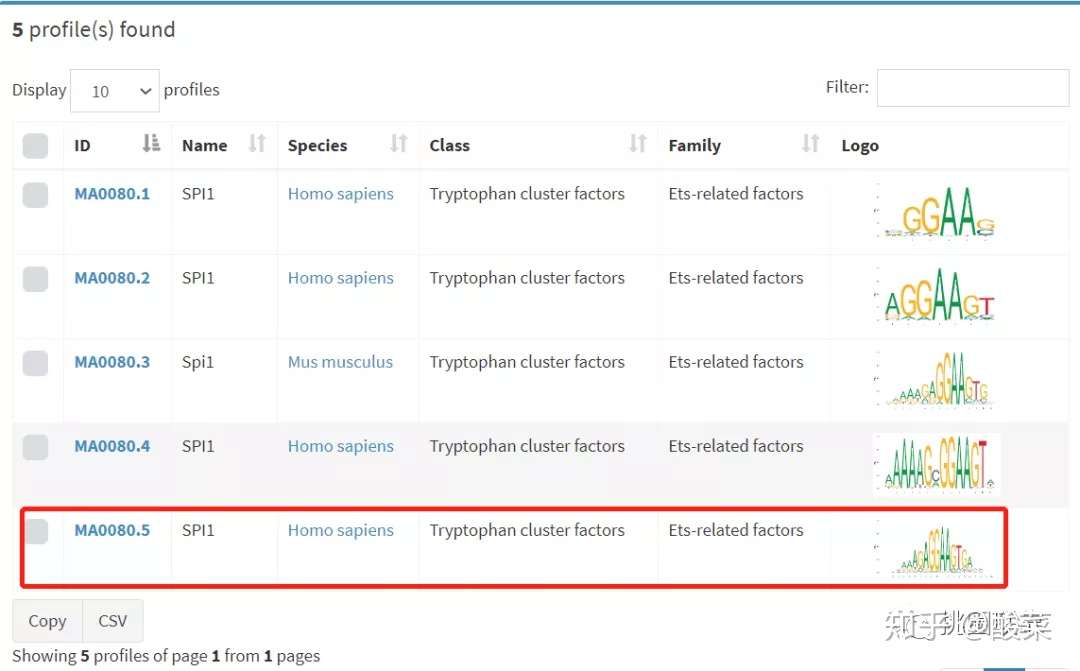Tick the select-all checkbox in header
The image size is (1080, 671).
point(35,146)
